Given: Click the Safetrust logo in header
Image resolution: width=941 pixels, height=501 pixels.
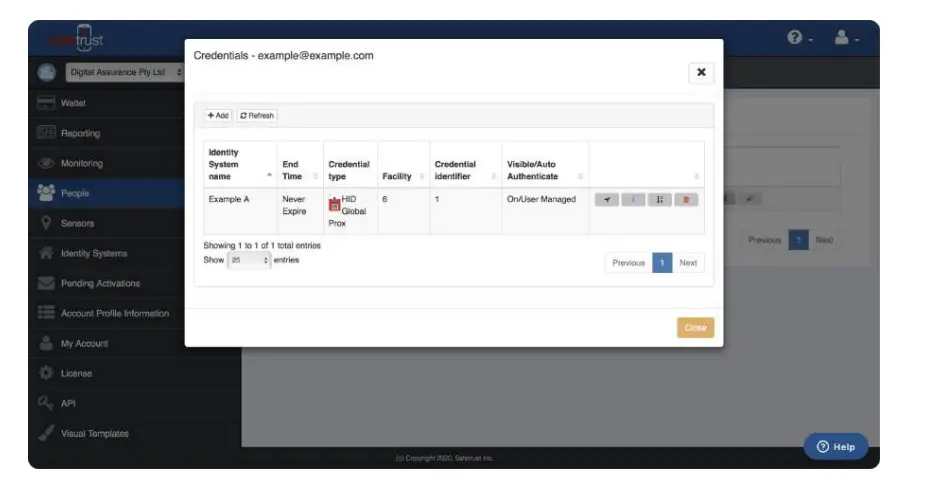Looking at the screenshot, I should (76, 38).
